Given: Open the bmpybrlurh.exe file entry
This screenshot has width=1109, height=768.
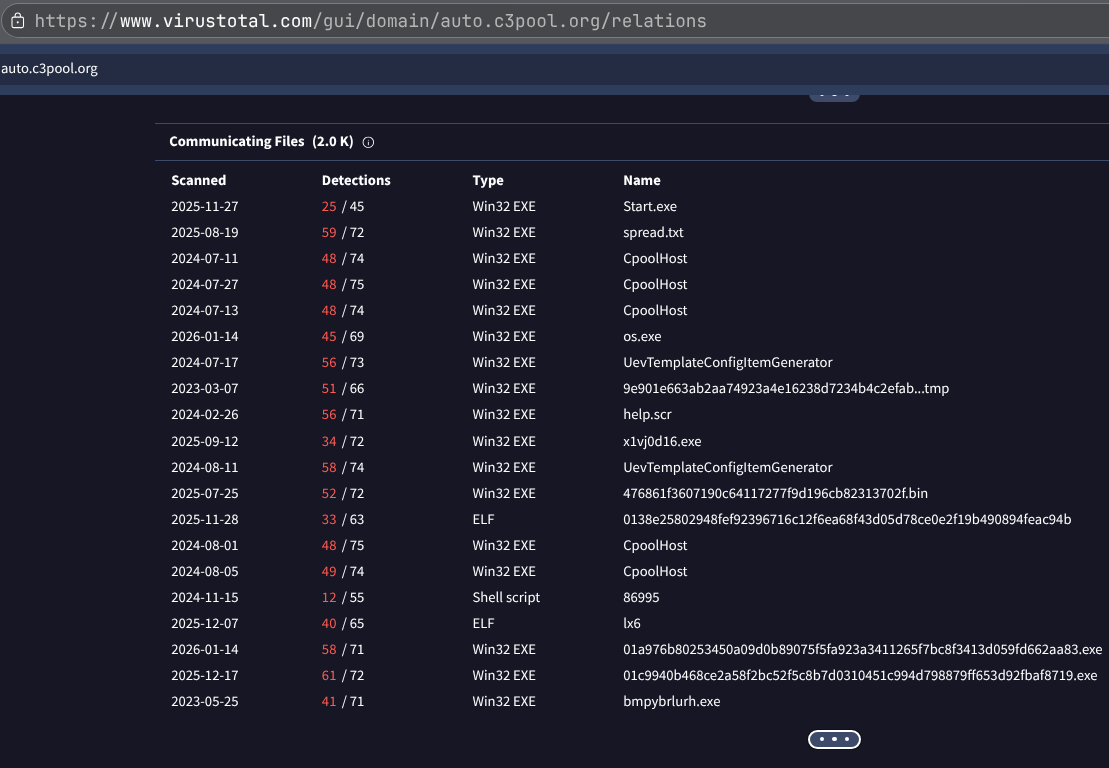Looking at the screenshot, I should (671, 702).
